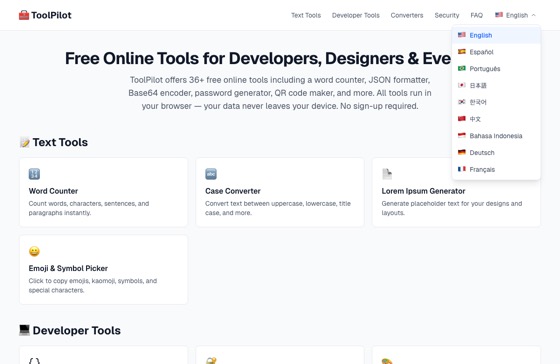Screen dimensions: 560x364
Task: Click the ToolPilot toolbox logo icon
Action: point(24,15)
